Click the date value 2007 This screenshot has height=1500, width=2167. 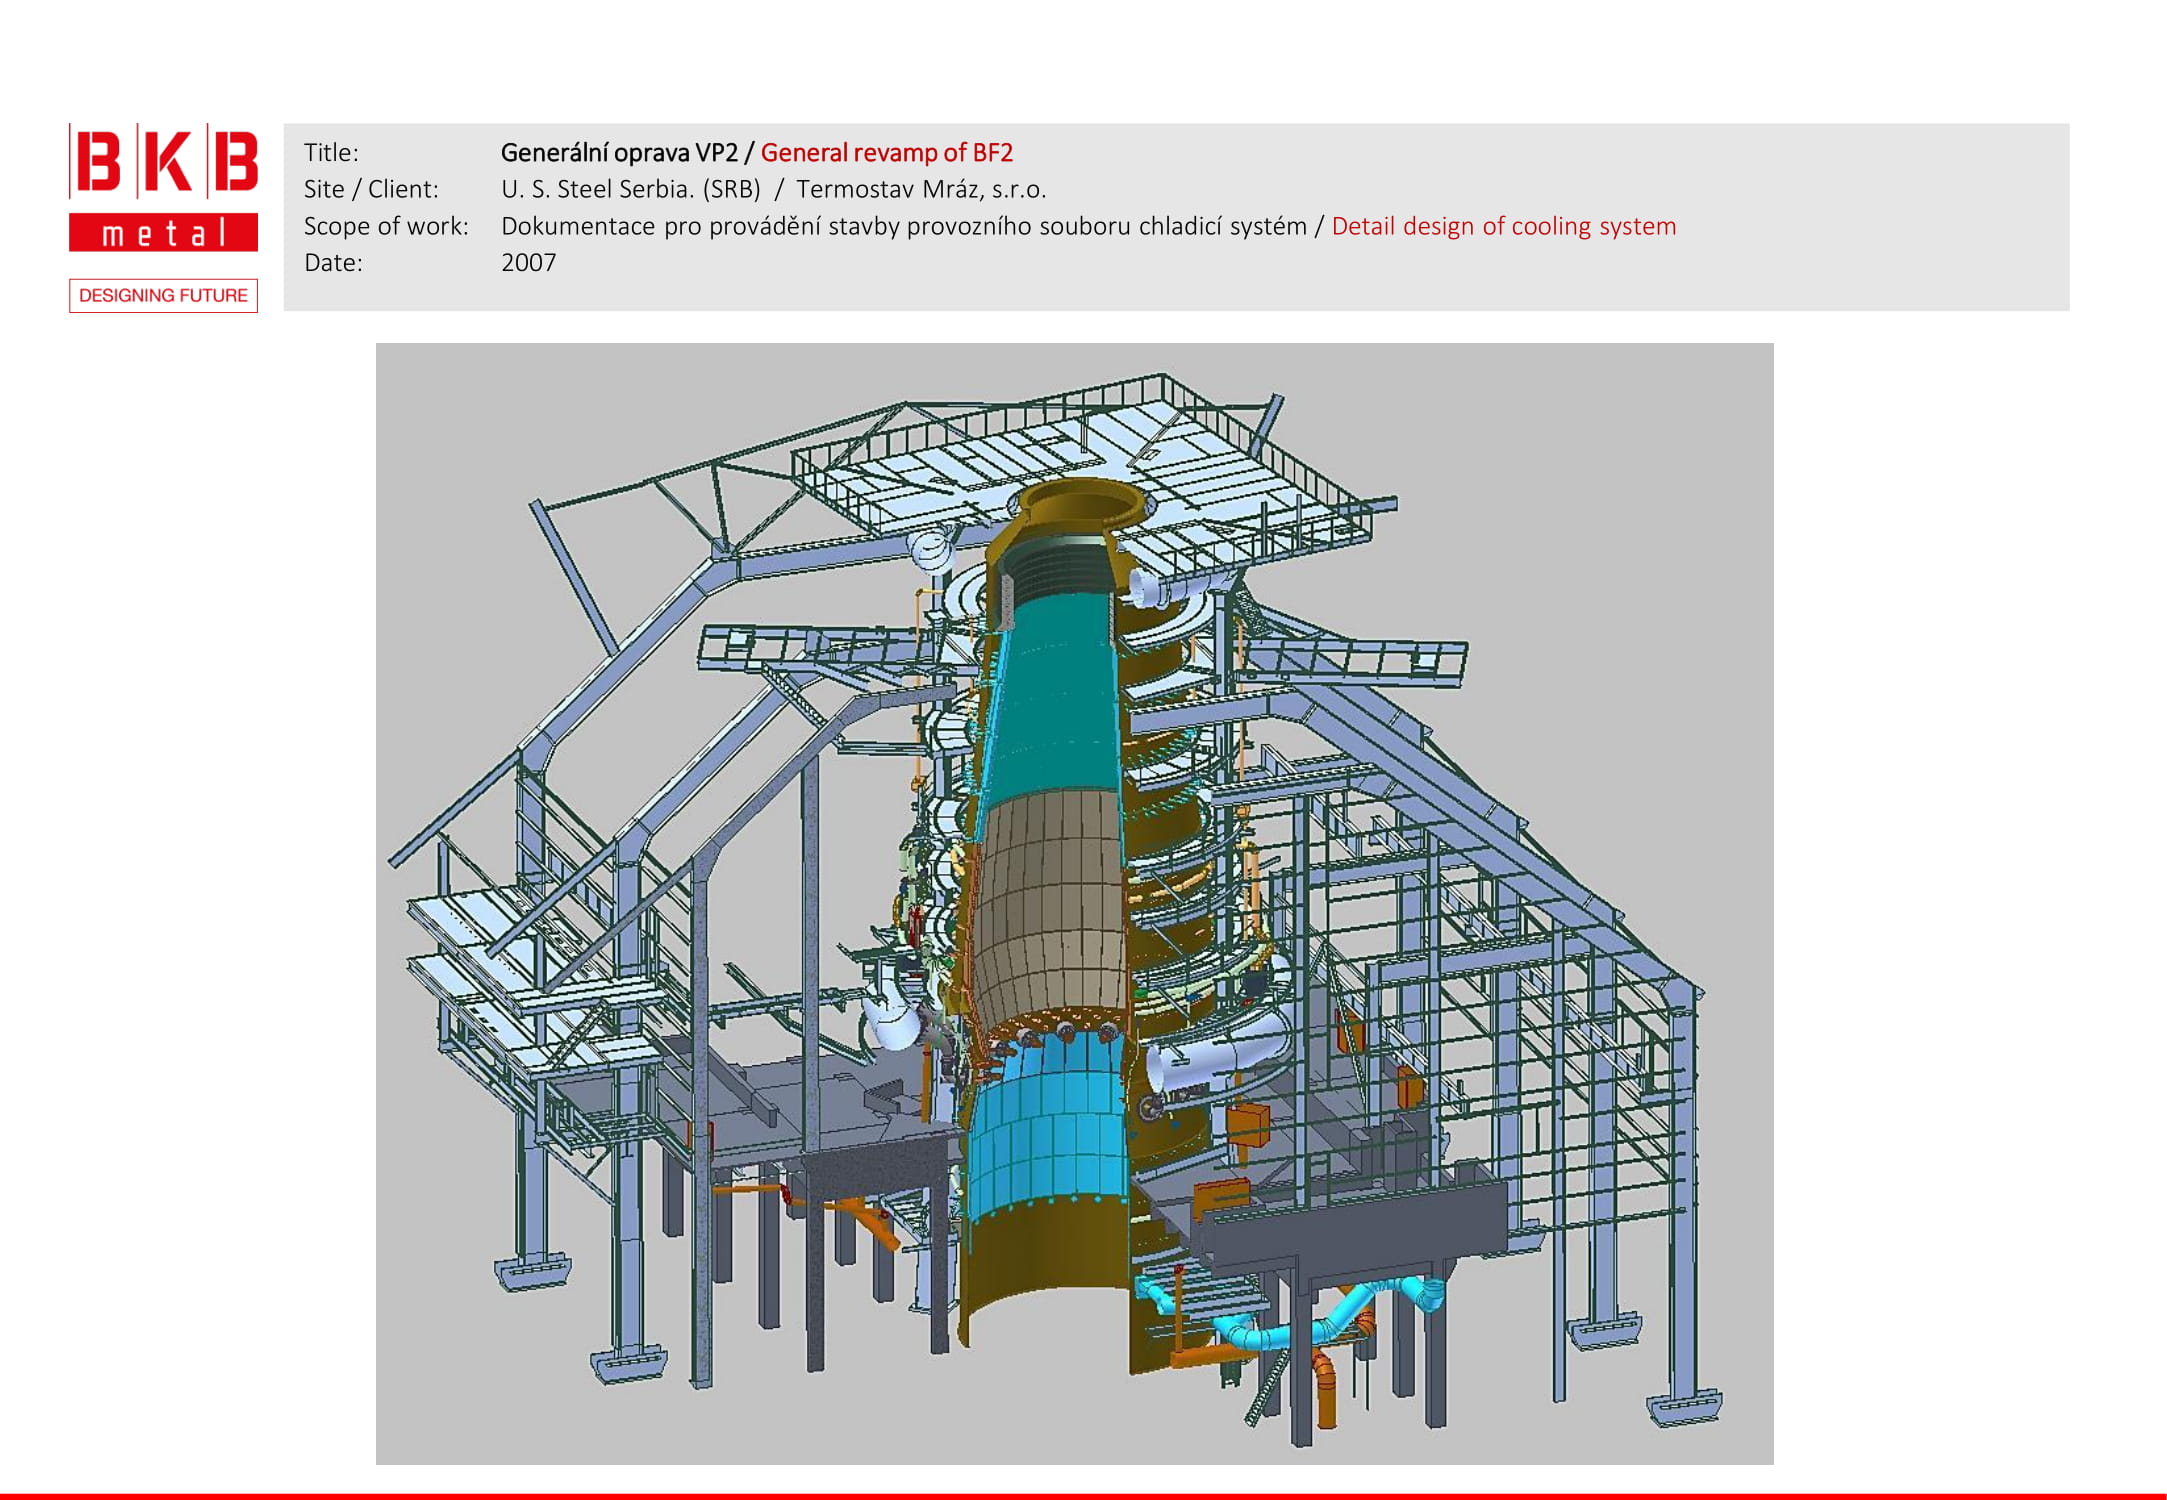tap(528, 263)
